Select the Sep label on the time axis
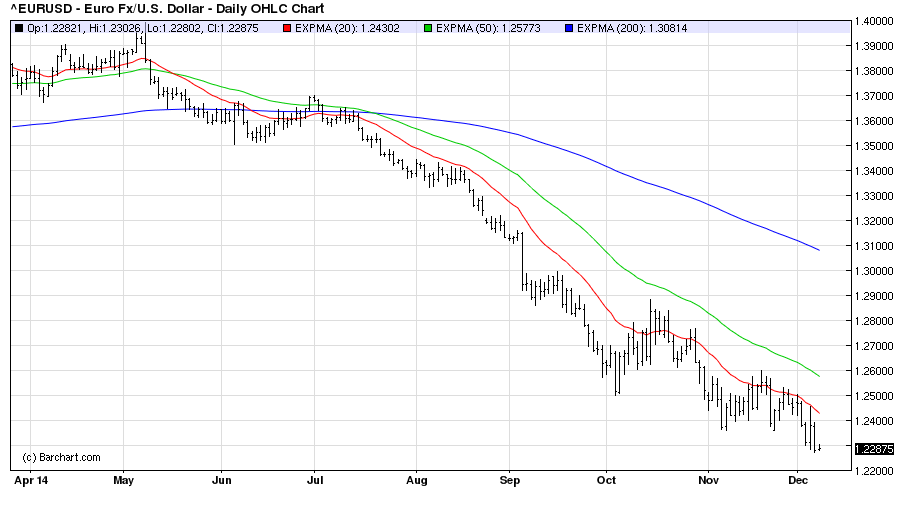The height and width of the screenshot is (511, 900). [x=510, y=480]
